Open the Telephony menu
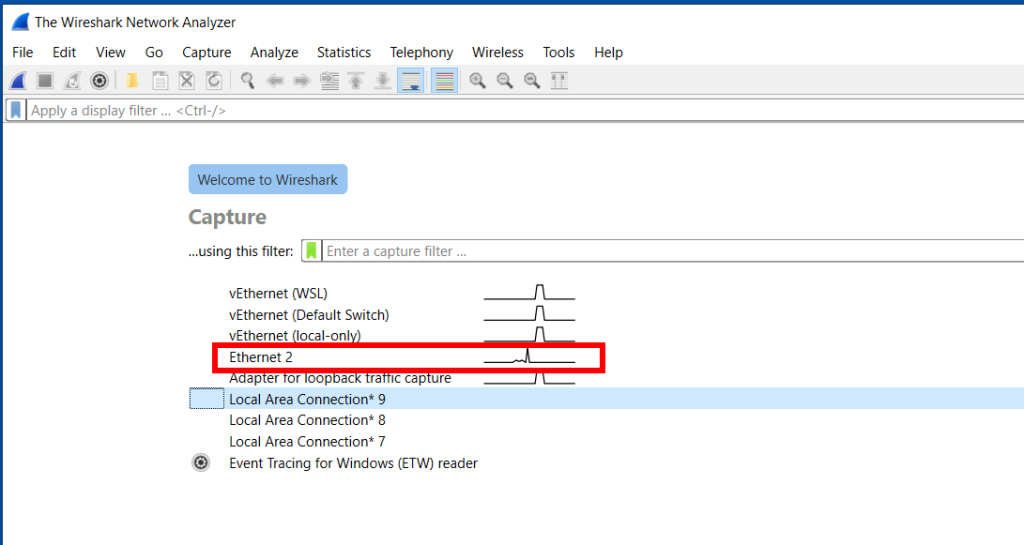The height and width of the screenshot is (545, 1024). [x=421, y=52]
